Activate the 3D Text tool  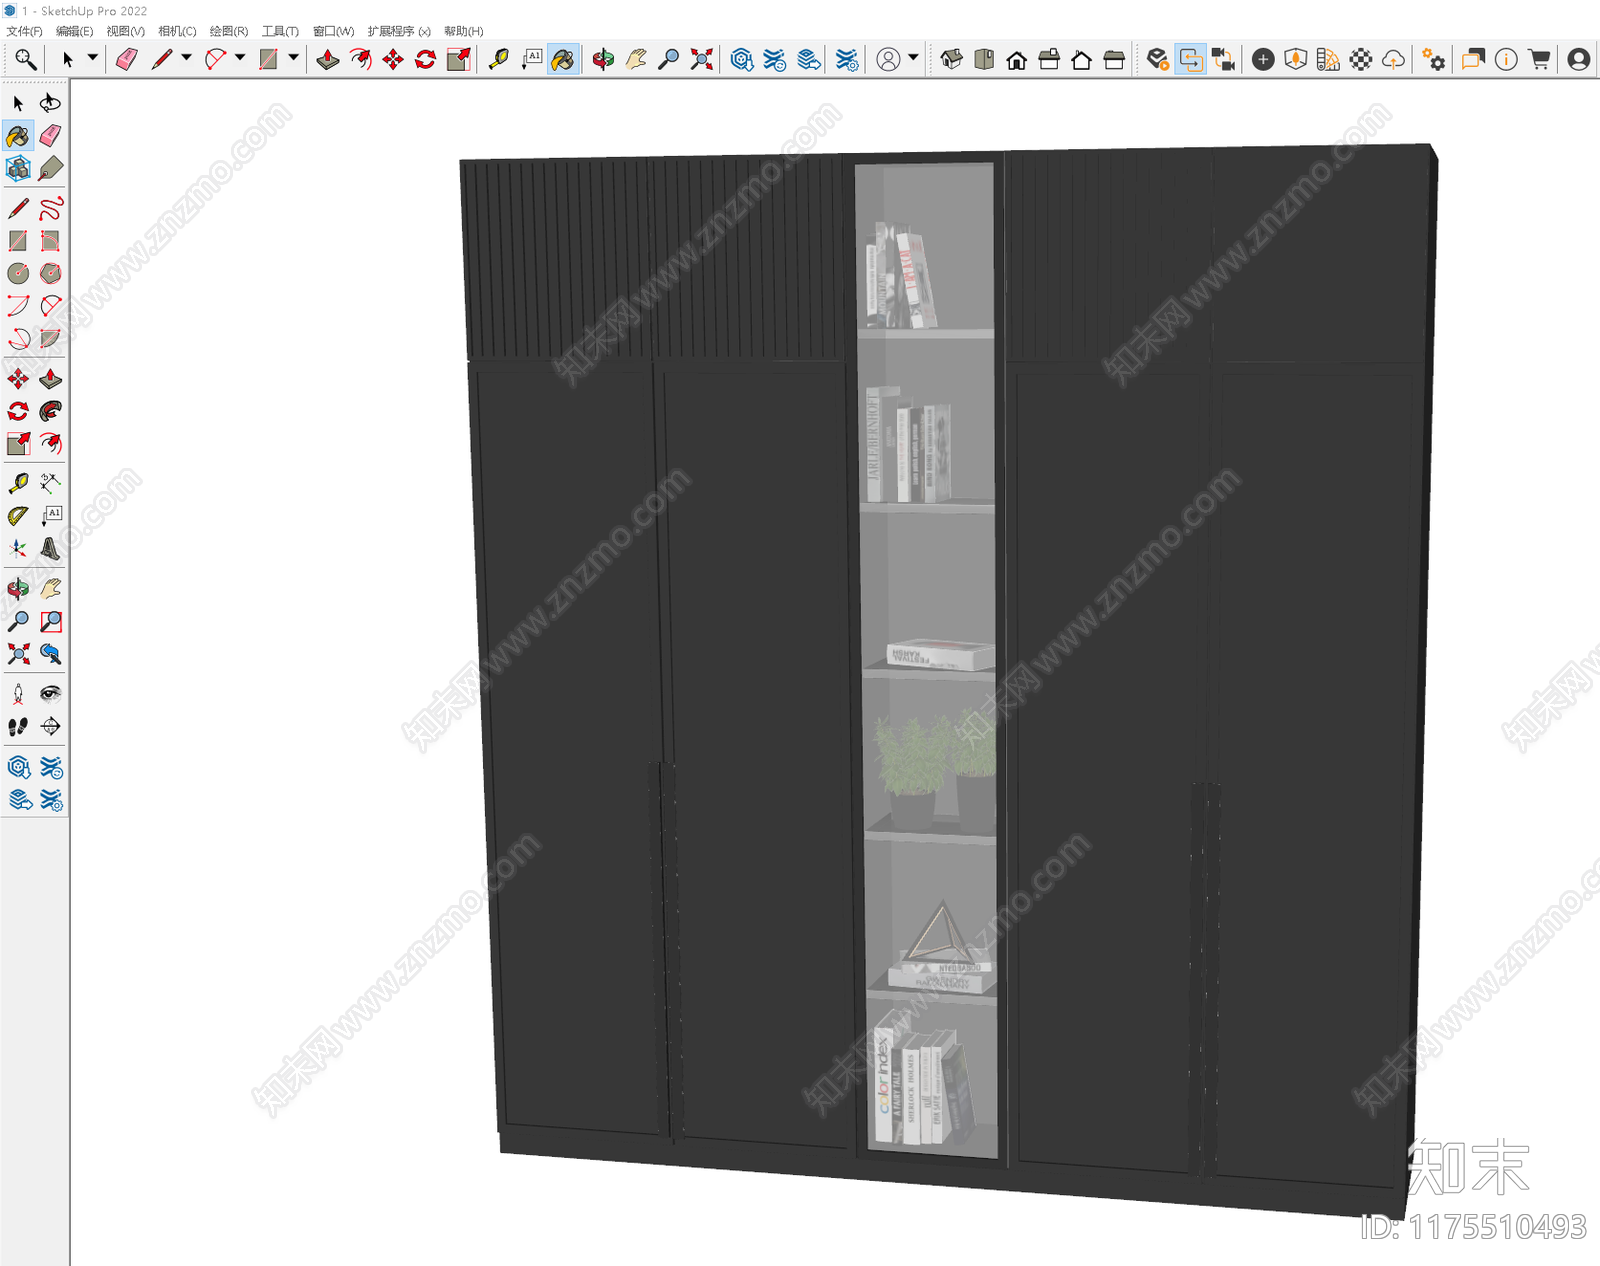tap(50, 548)
